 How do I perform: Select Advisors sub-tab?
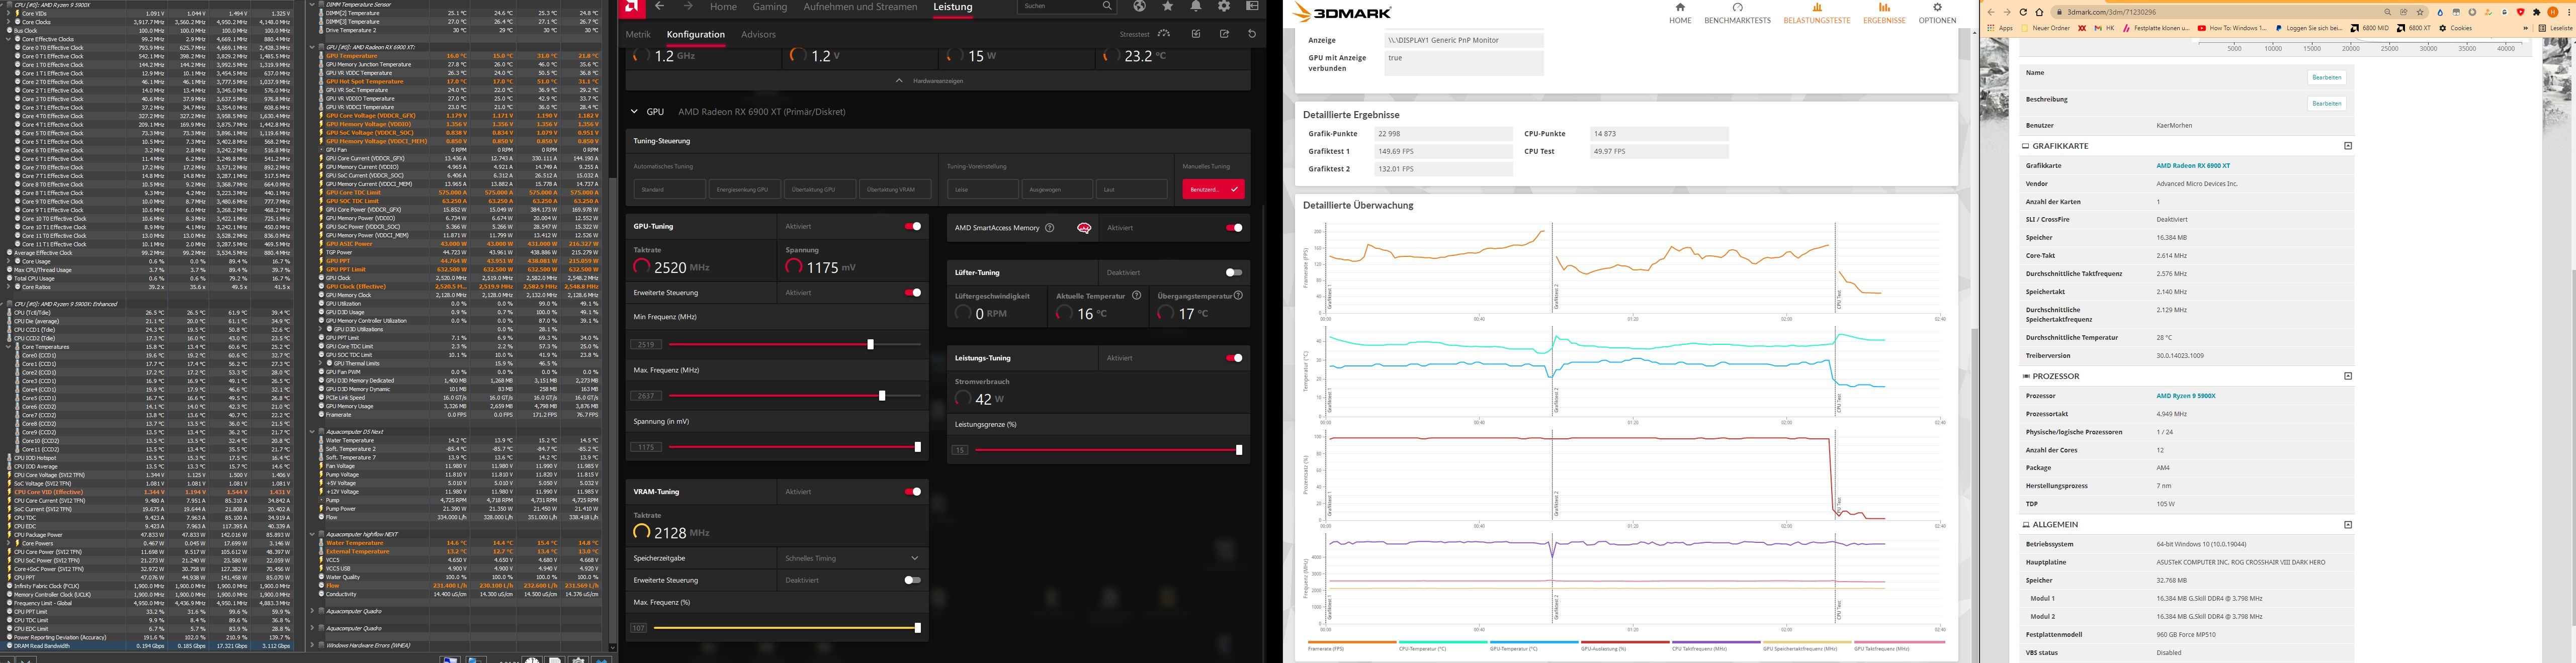pyautogui.click(x=758, y=34)
